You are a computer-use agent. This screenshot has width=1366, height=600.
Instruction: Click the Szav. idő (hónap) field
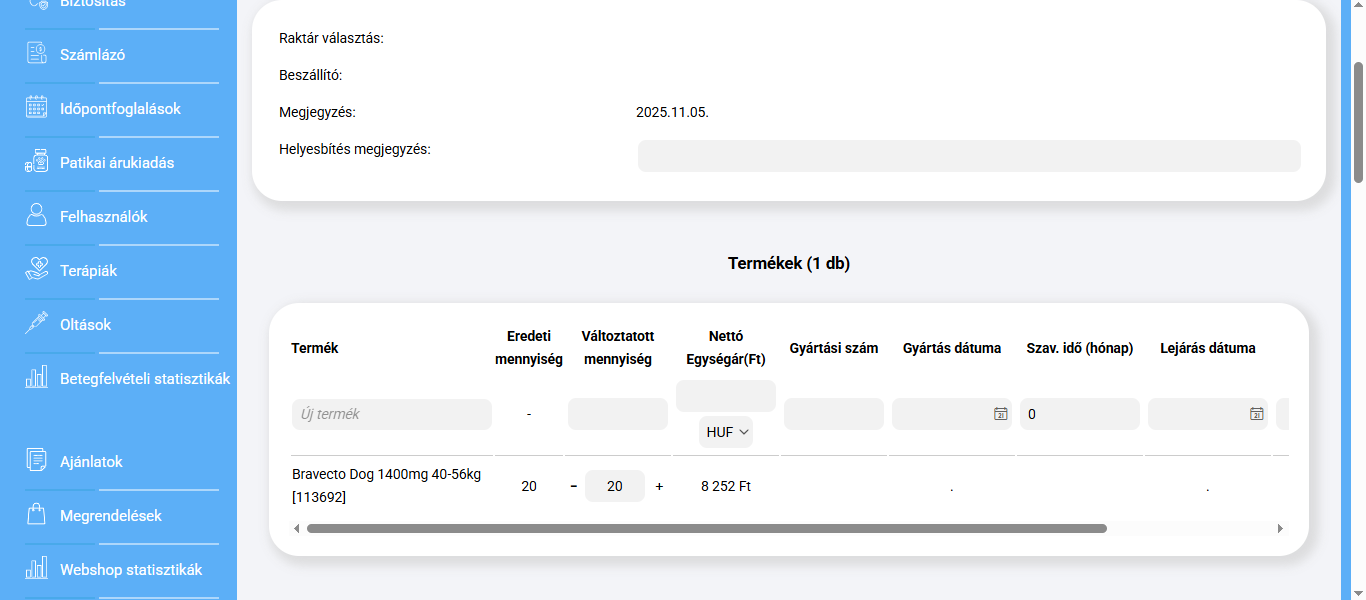coord(1079,414)
